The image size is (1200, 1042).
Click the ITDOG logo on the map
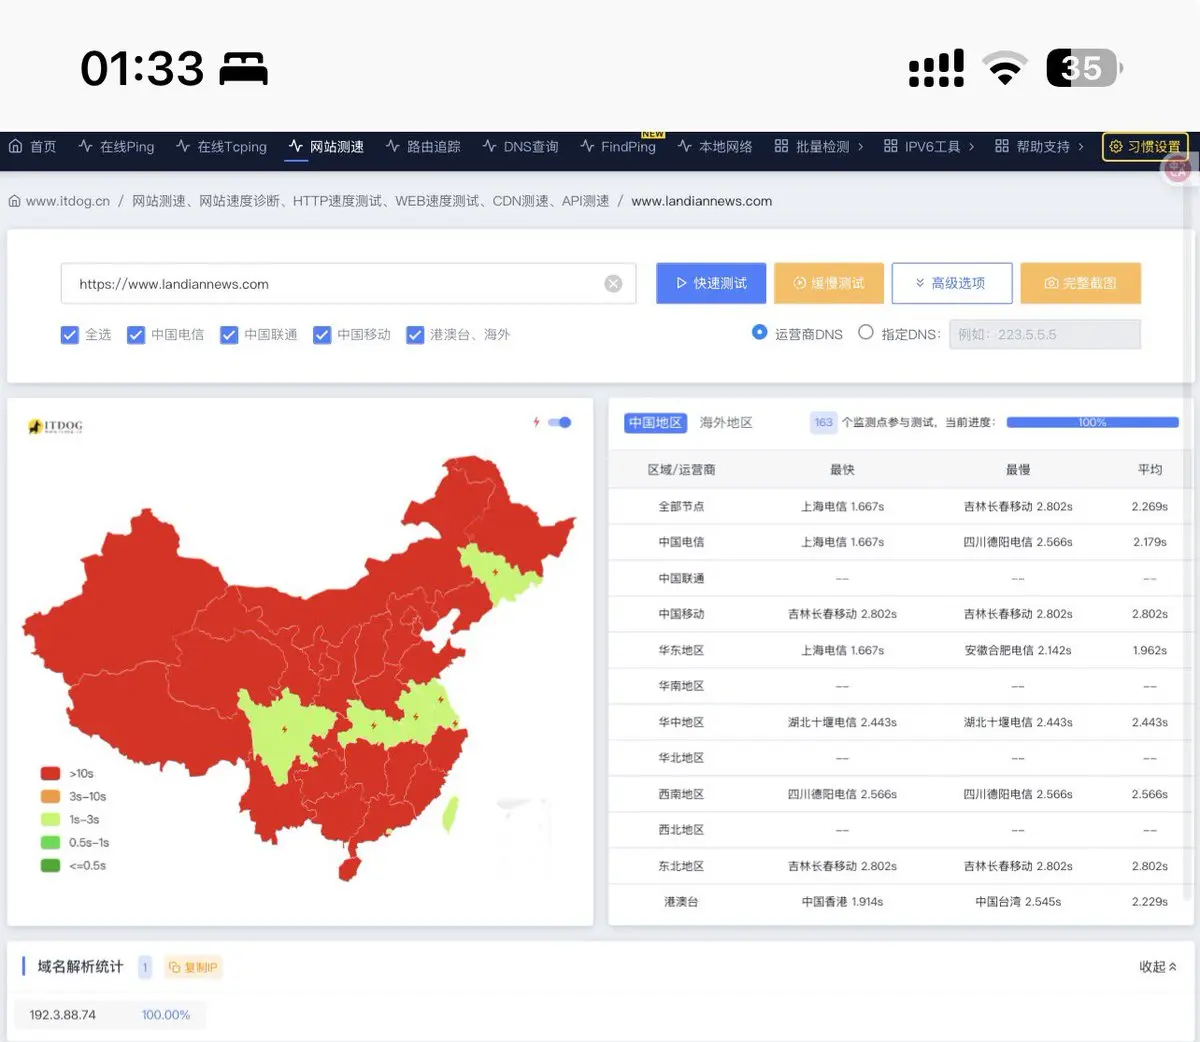56,427
